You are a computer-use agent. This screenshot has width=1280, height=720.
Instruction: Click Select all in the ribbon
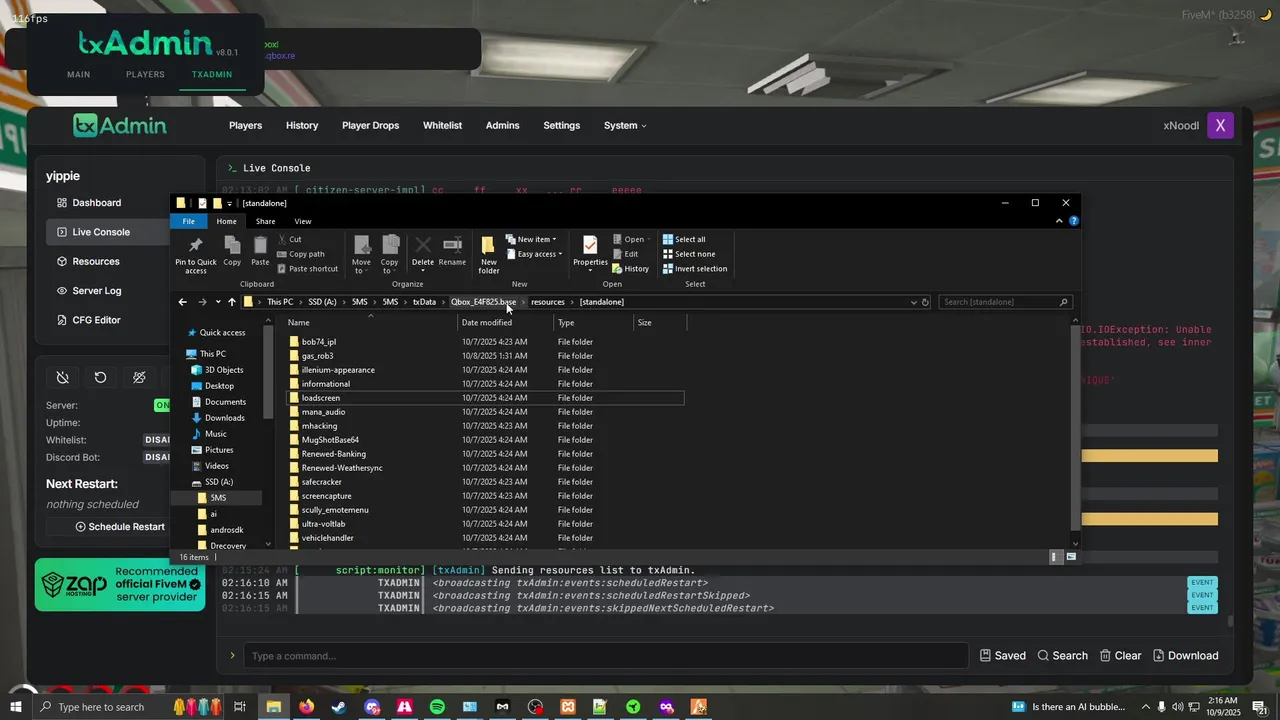684,240
